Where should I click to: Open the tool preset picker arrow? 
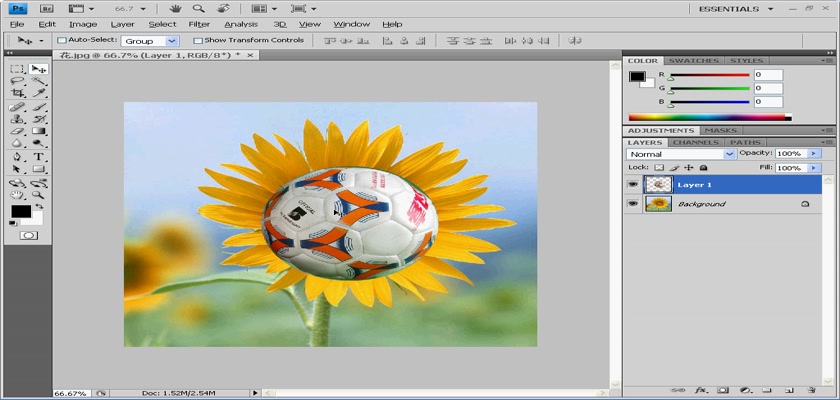click(41, 41)
